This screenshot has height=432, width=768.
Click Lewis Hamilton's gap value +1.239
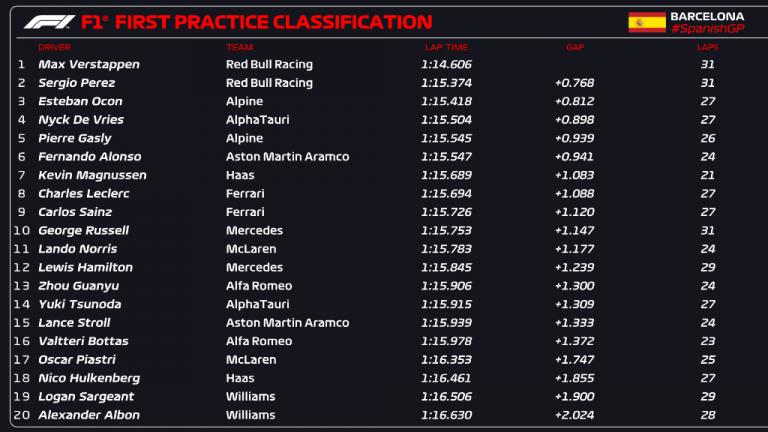pyautogui.click(x=574, y=268)
